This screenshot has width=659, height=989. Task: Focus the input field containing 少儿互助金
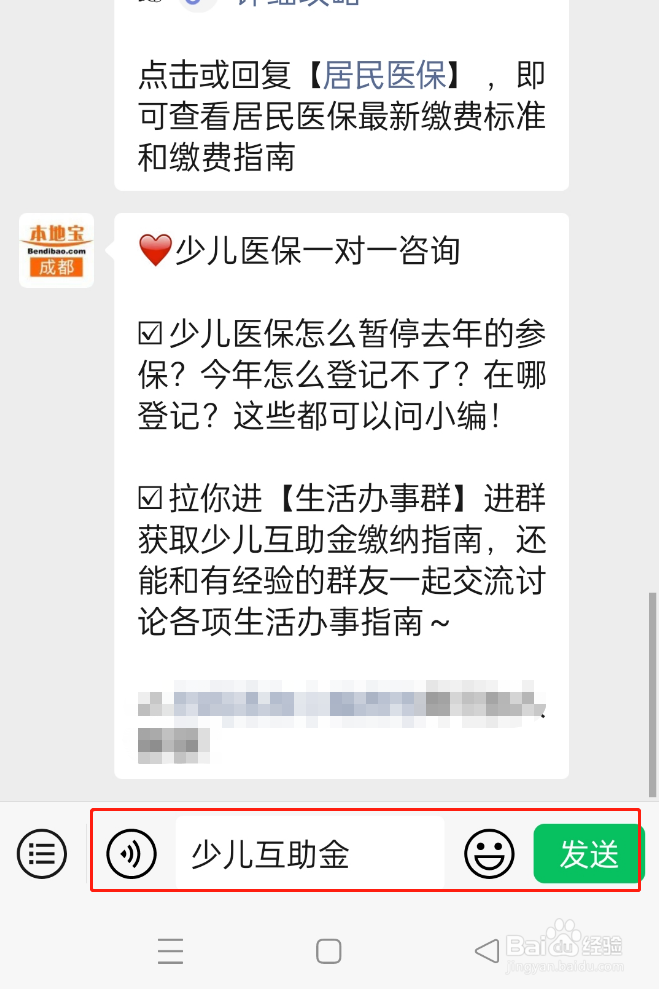(310, 854)
